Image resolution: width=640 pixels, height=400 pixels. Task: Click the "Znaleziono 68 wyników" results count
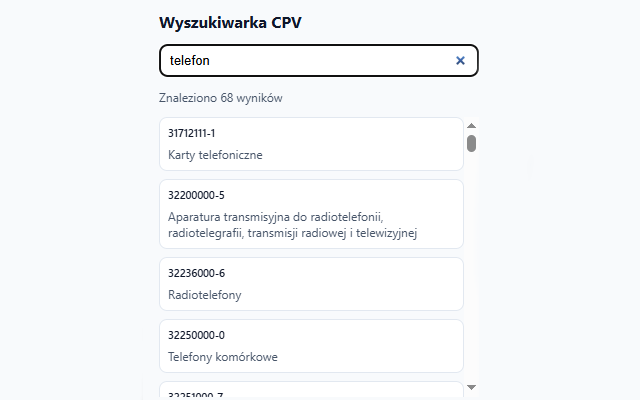(x=220, y=98)
